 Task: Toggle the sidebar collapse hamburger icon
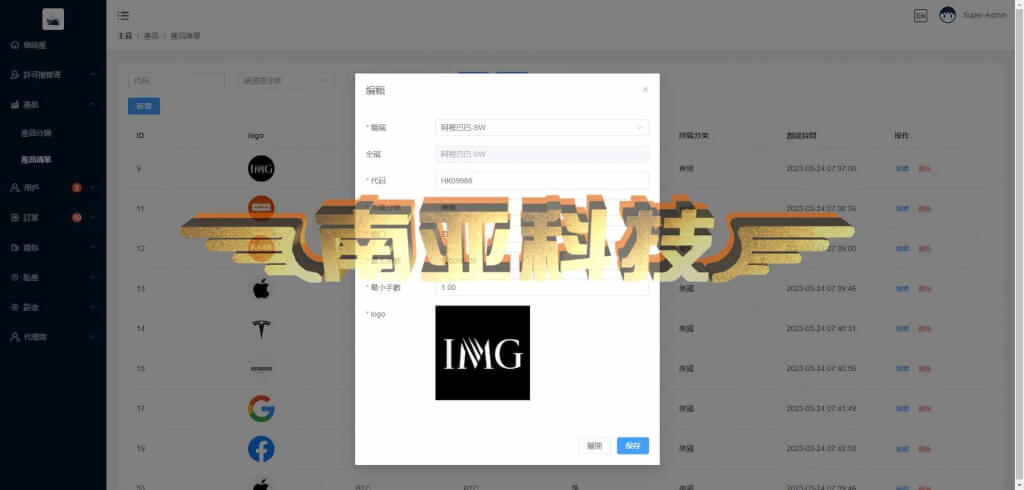(x=123, y=16)
